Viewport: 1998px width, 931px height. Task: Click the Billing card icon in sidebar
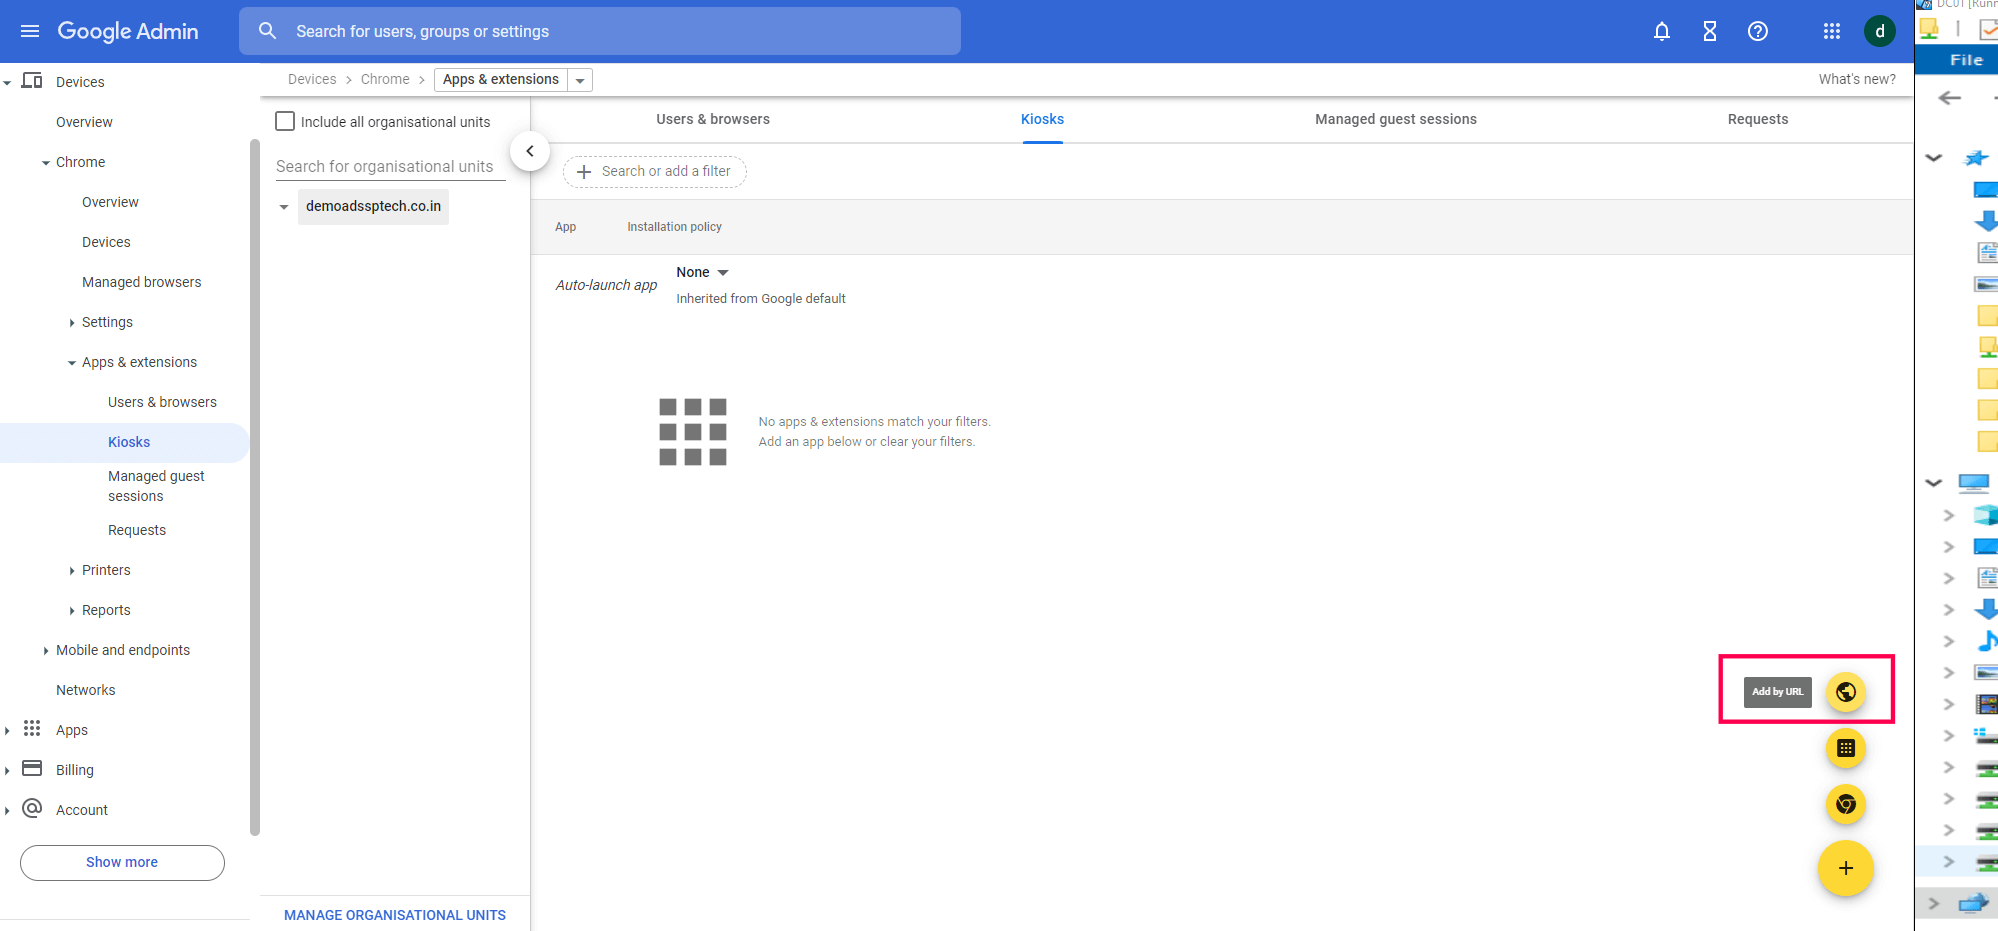pyautogui.click(x=32, y=769)
